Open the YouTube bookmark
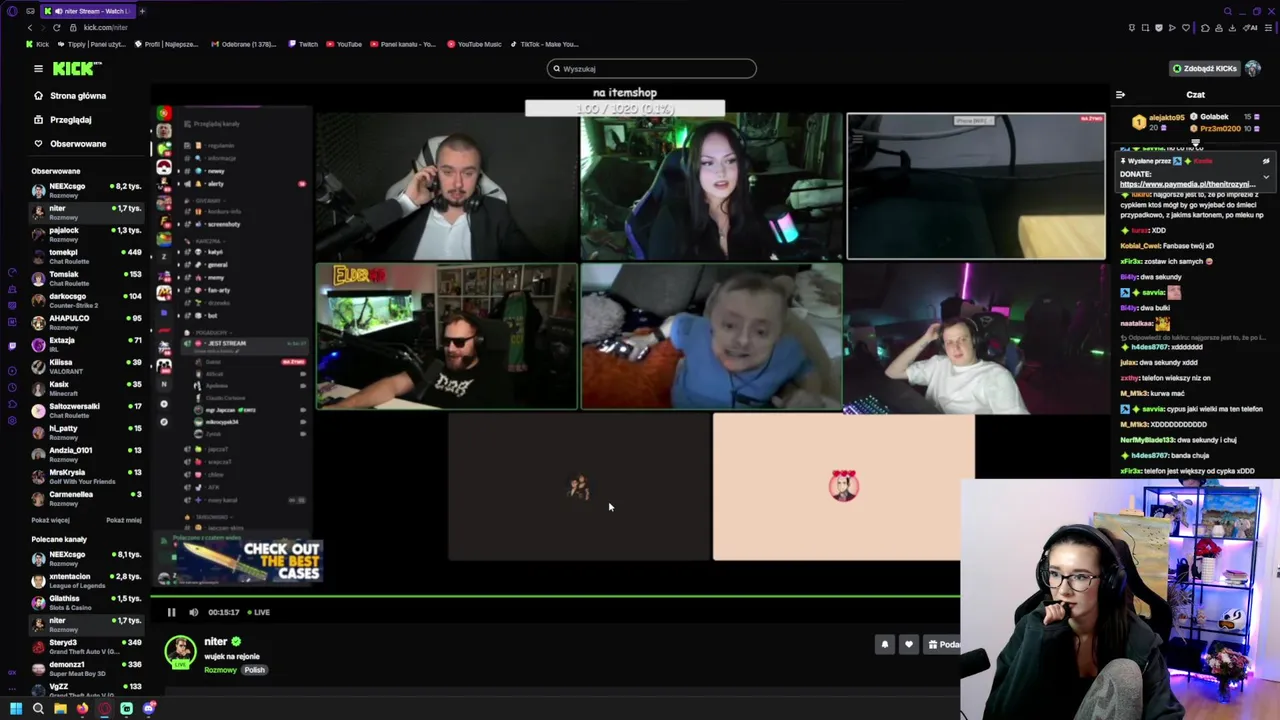 point(344,44)
